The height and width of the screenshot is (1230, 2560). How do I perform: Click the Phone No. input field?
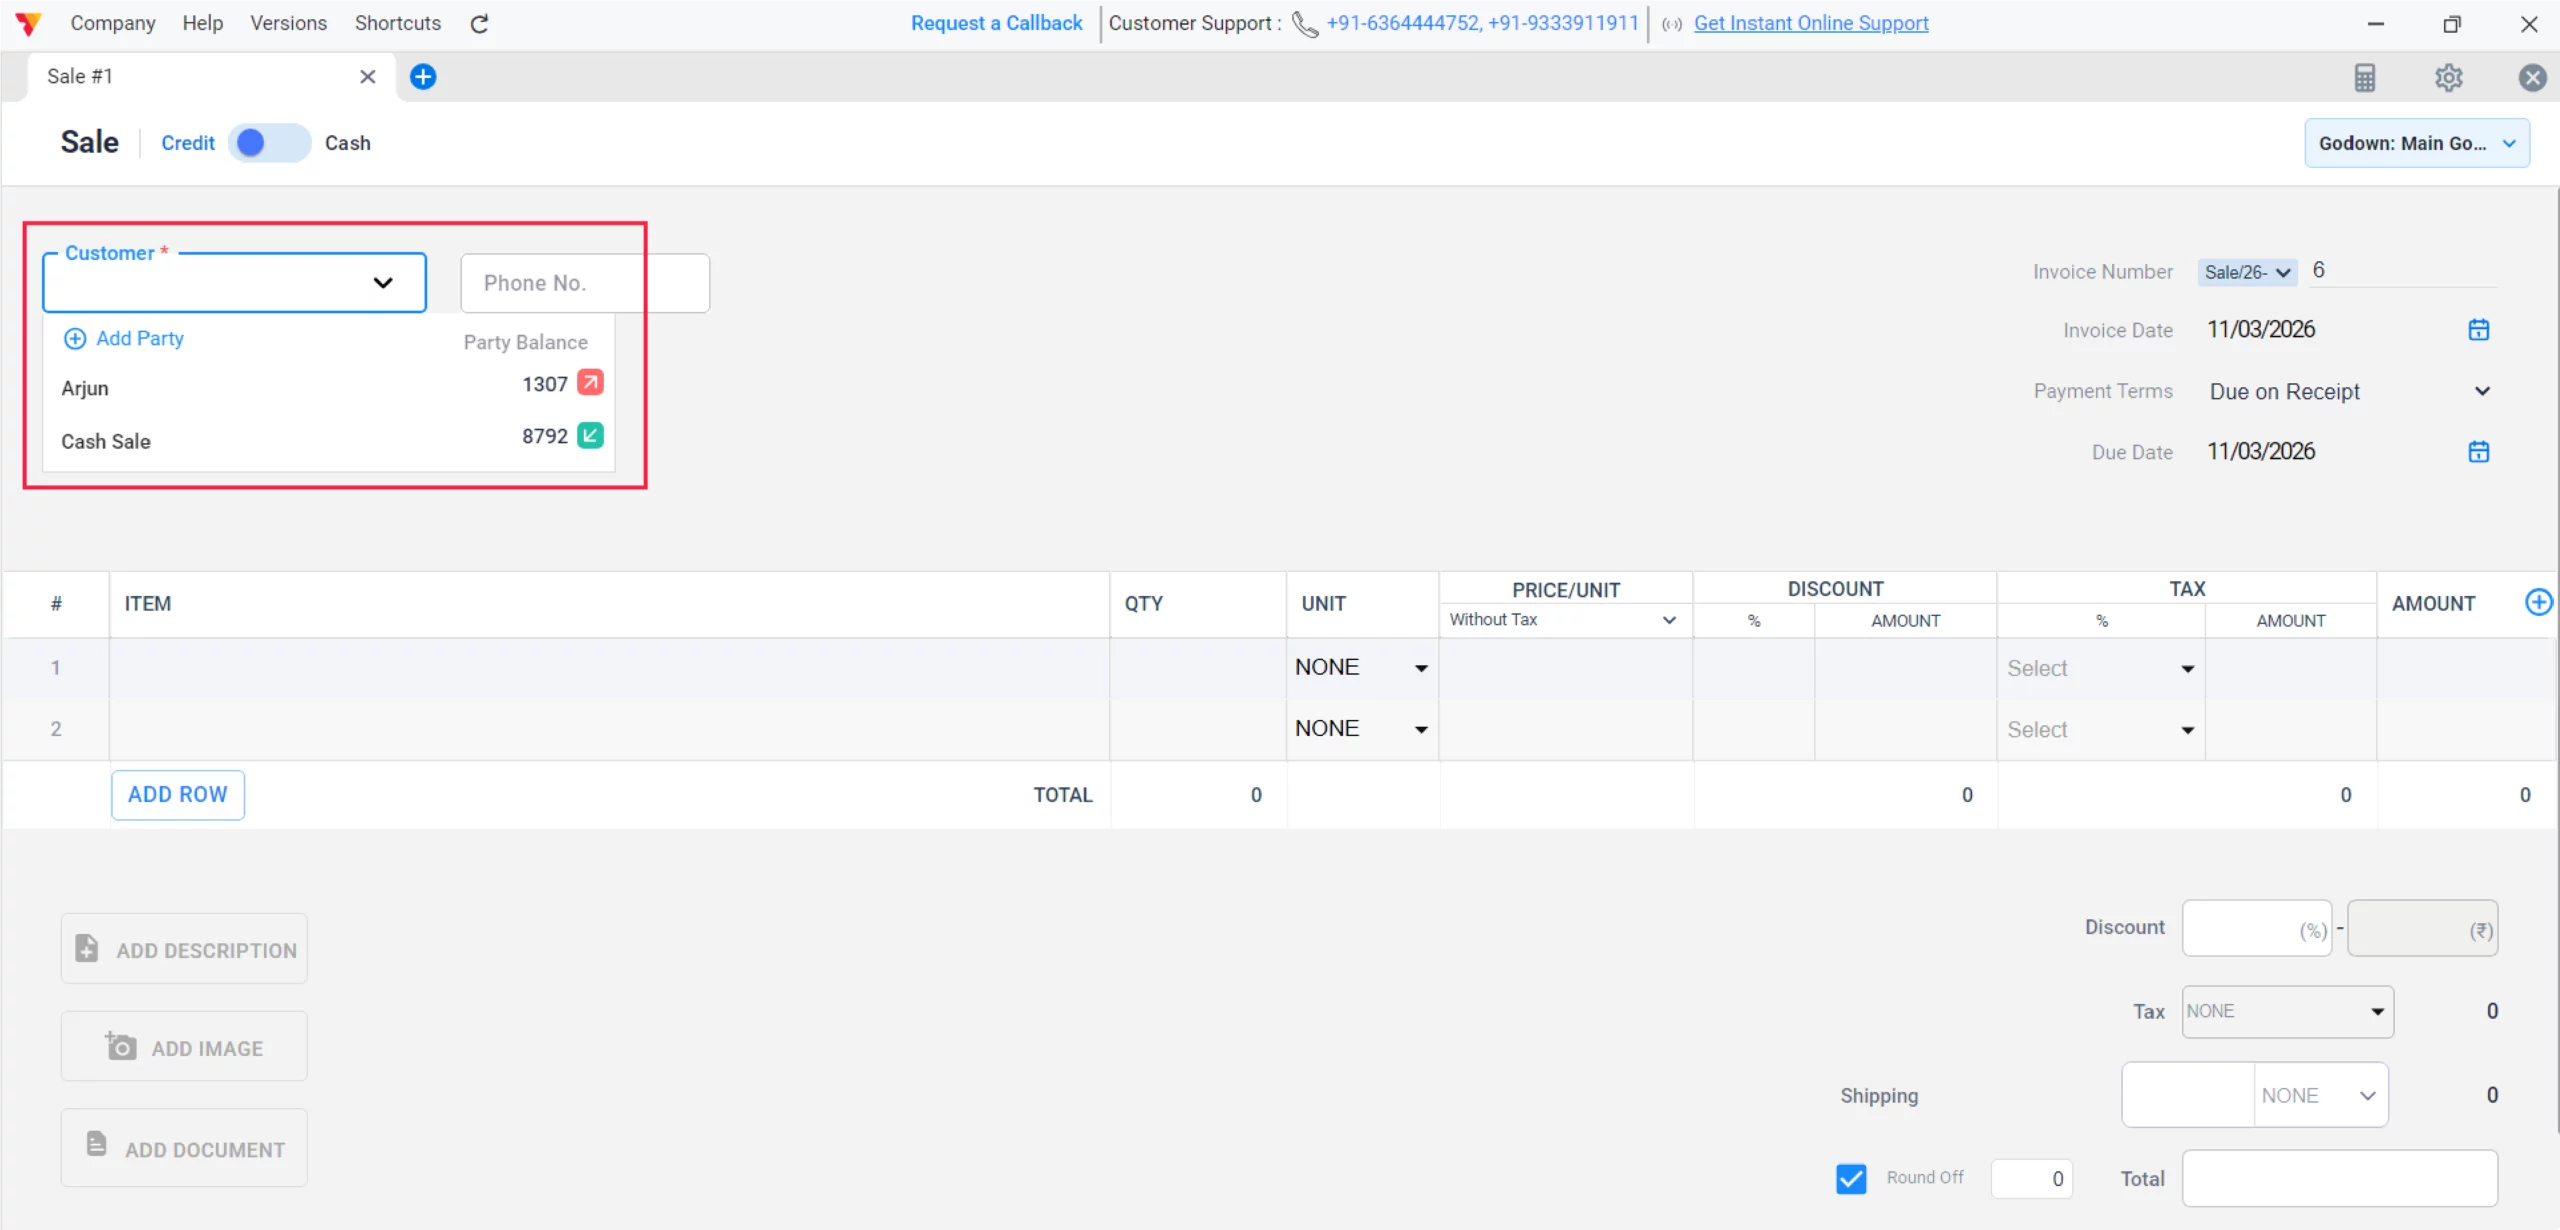pyautogui.click(x=584, y=283)
